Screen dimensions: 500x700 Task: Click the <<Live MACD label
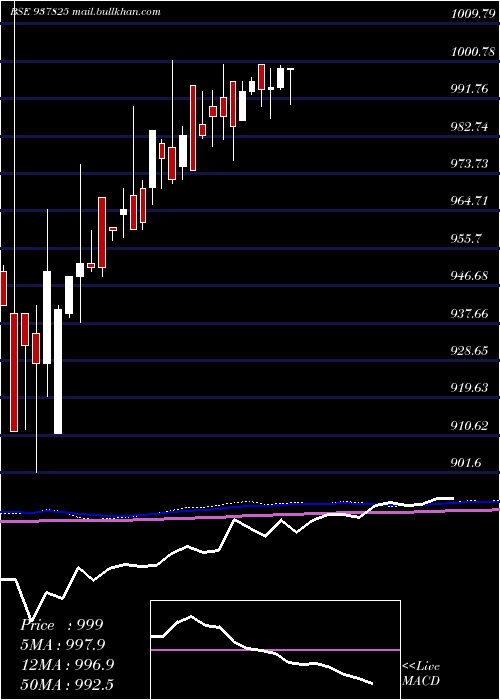click(x=421, y=674)
